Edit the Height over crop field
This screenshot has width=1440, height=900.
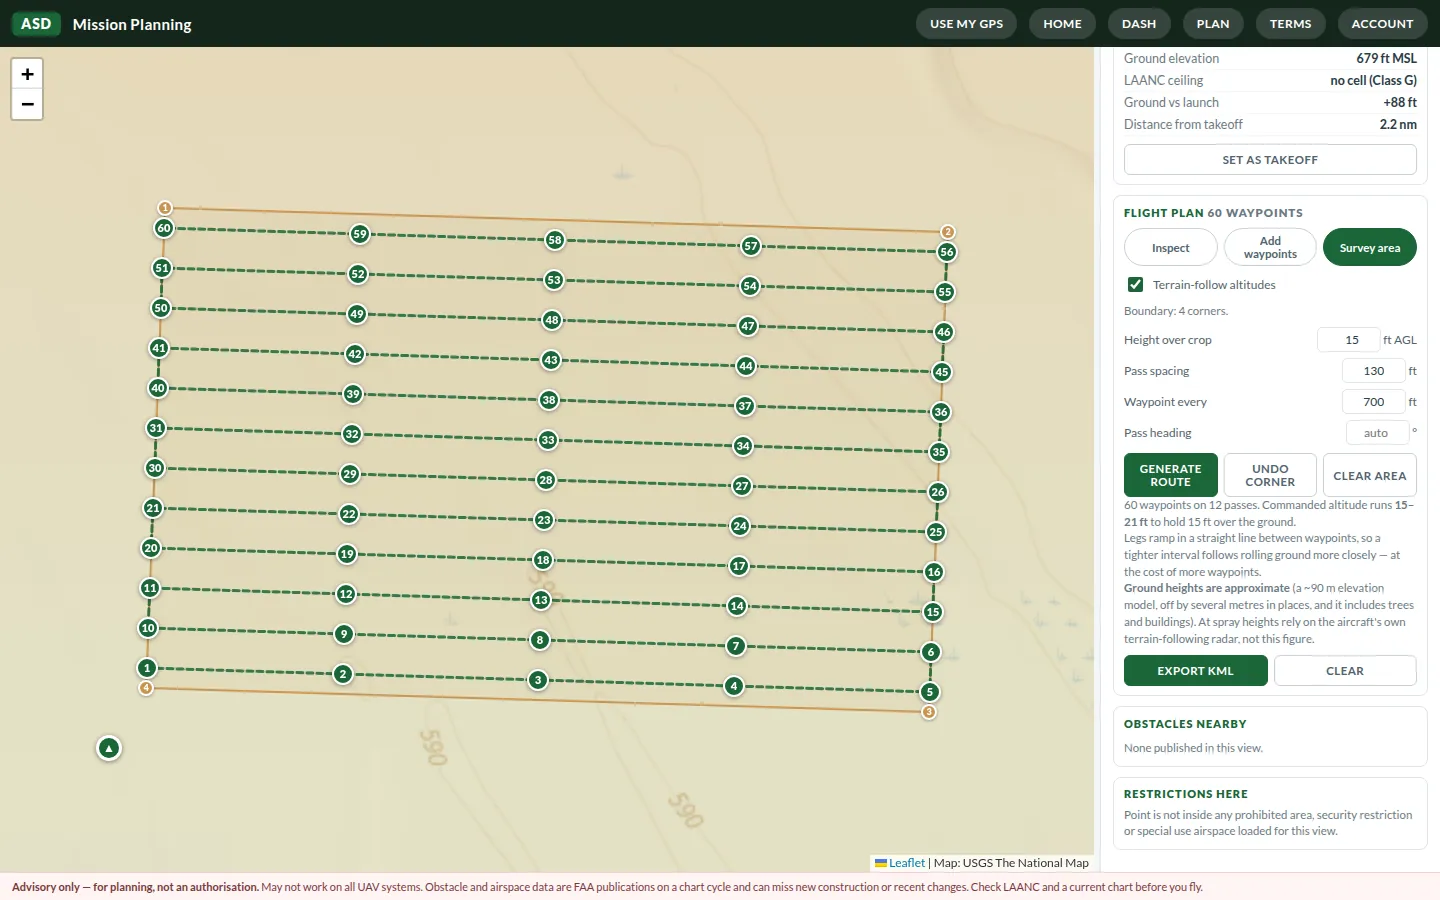(x=1349, y=340)
